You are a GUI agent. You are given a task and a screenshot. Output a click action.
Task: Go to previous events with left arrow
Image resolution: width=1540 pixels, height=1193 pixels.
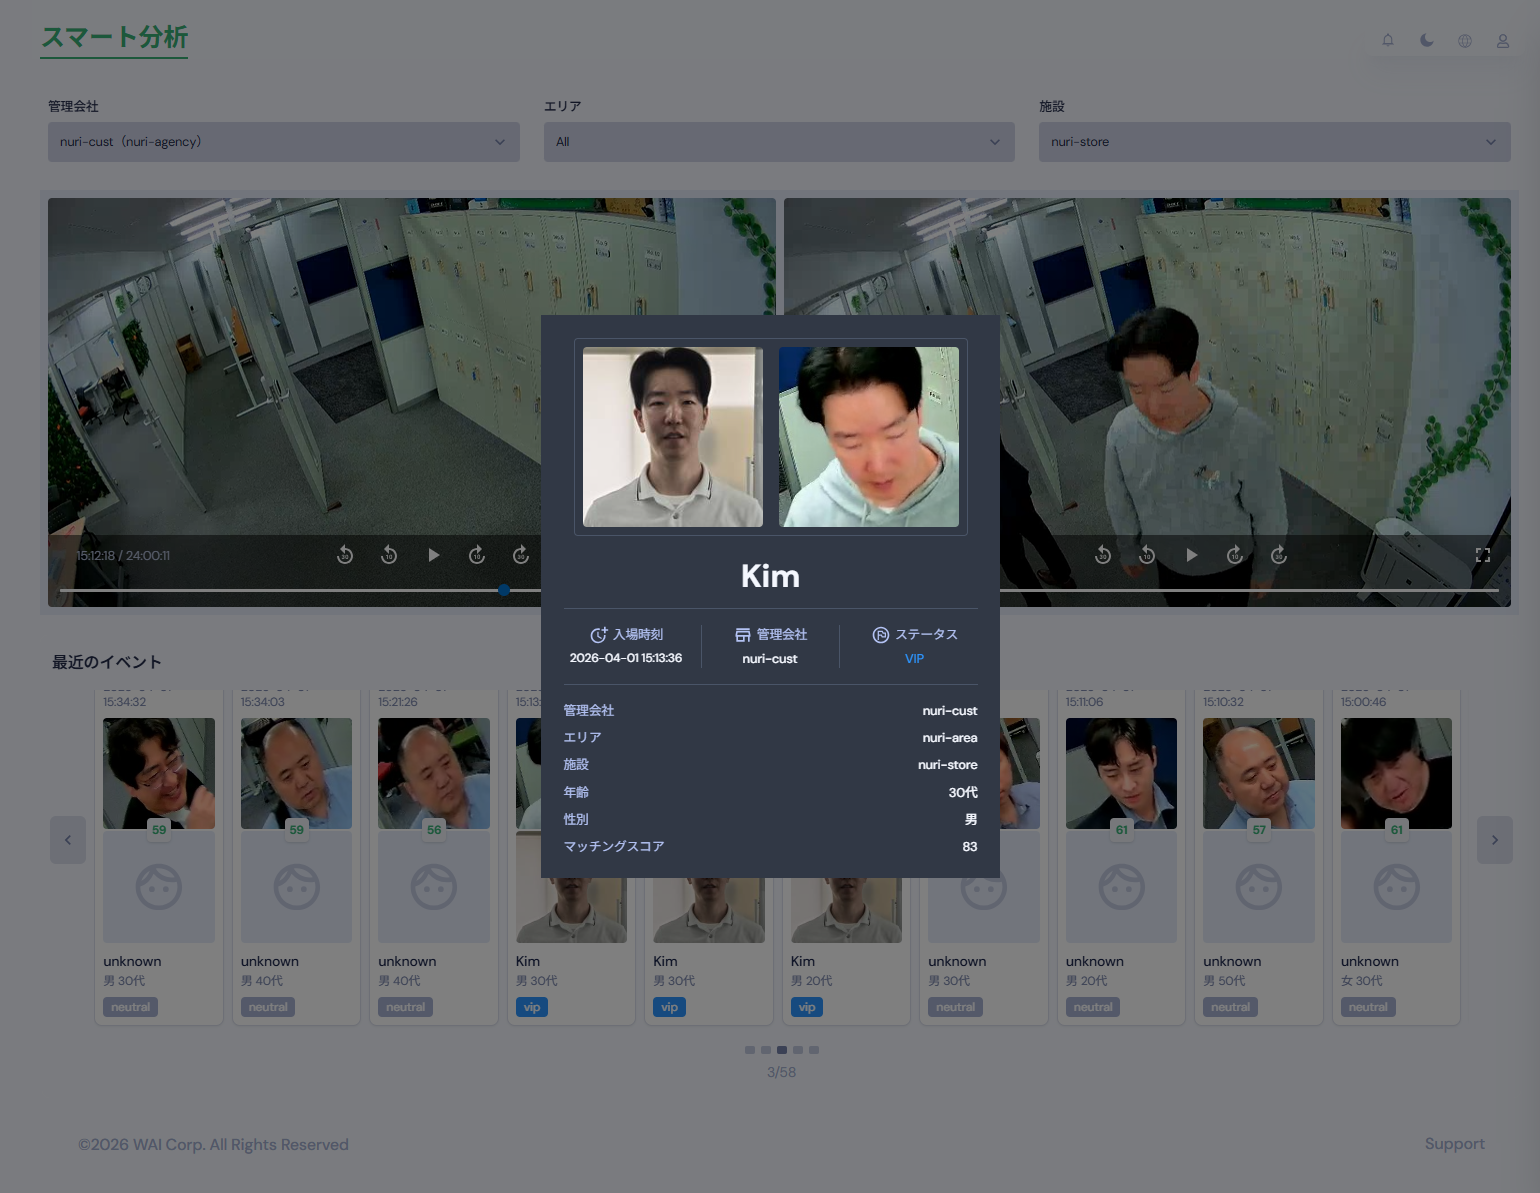[68, 840]
